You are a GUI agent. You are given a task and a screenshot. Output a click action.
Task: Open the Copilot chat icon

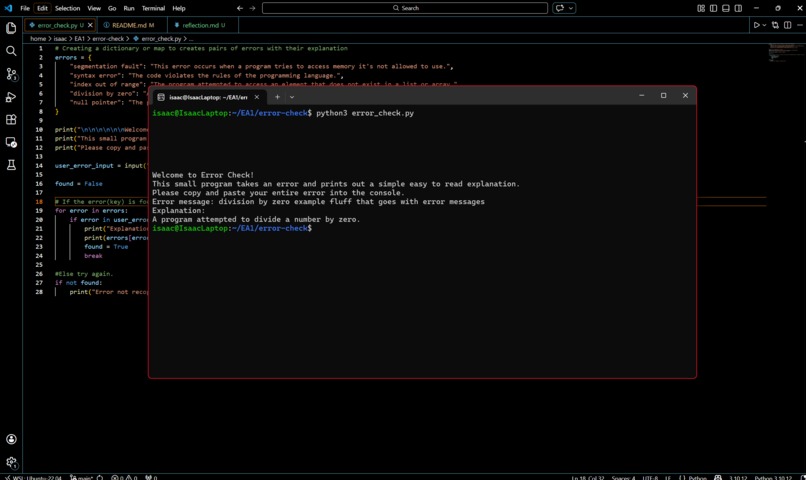tap(560, 8)
